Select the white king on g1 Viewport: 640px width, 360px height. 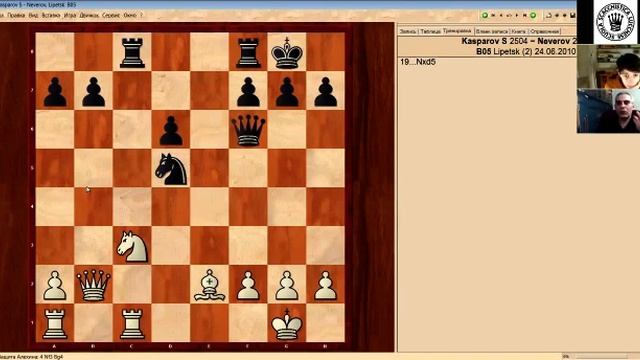[x=287, y=324]
